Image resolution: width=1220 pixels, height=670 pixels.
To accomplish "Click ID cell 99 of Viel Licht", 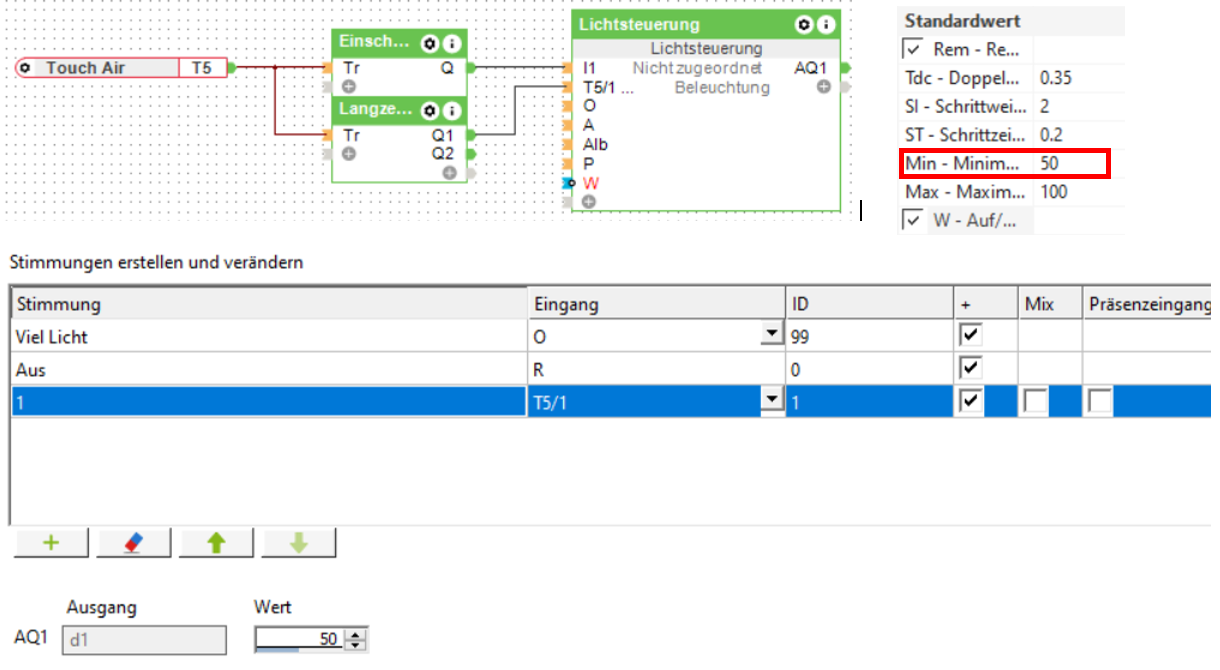I will [869, 336].
